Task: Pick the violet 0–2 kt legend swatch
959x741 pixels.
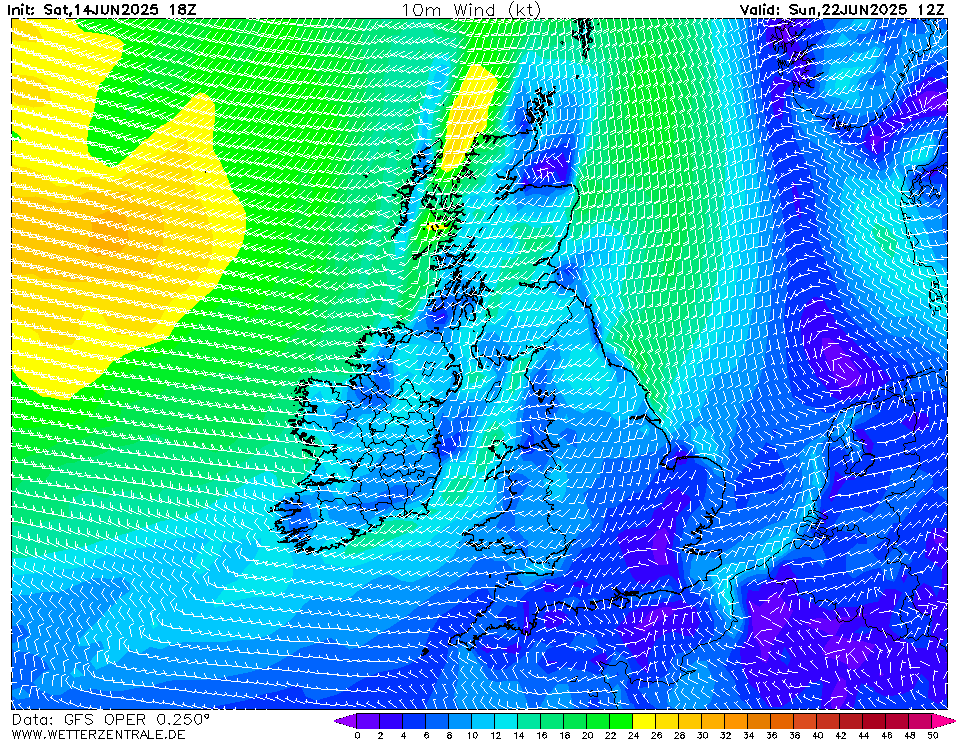Action: tap(368, 721)
